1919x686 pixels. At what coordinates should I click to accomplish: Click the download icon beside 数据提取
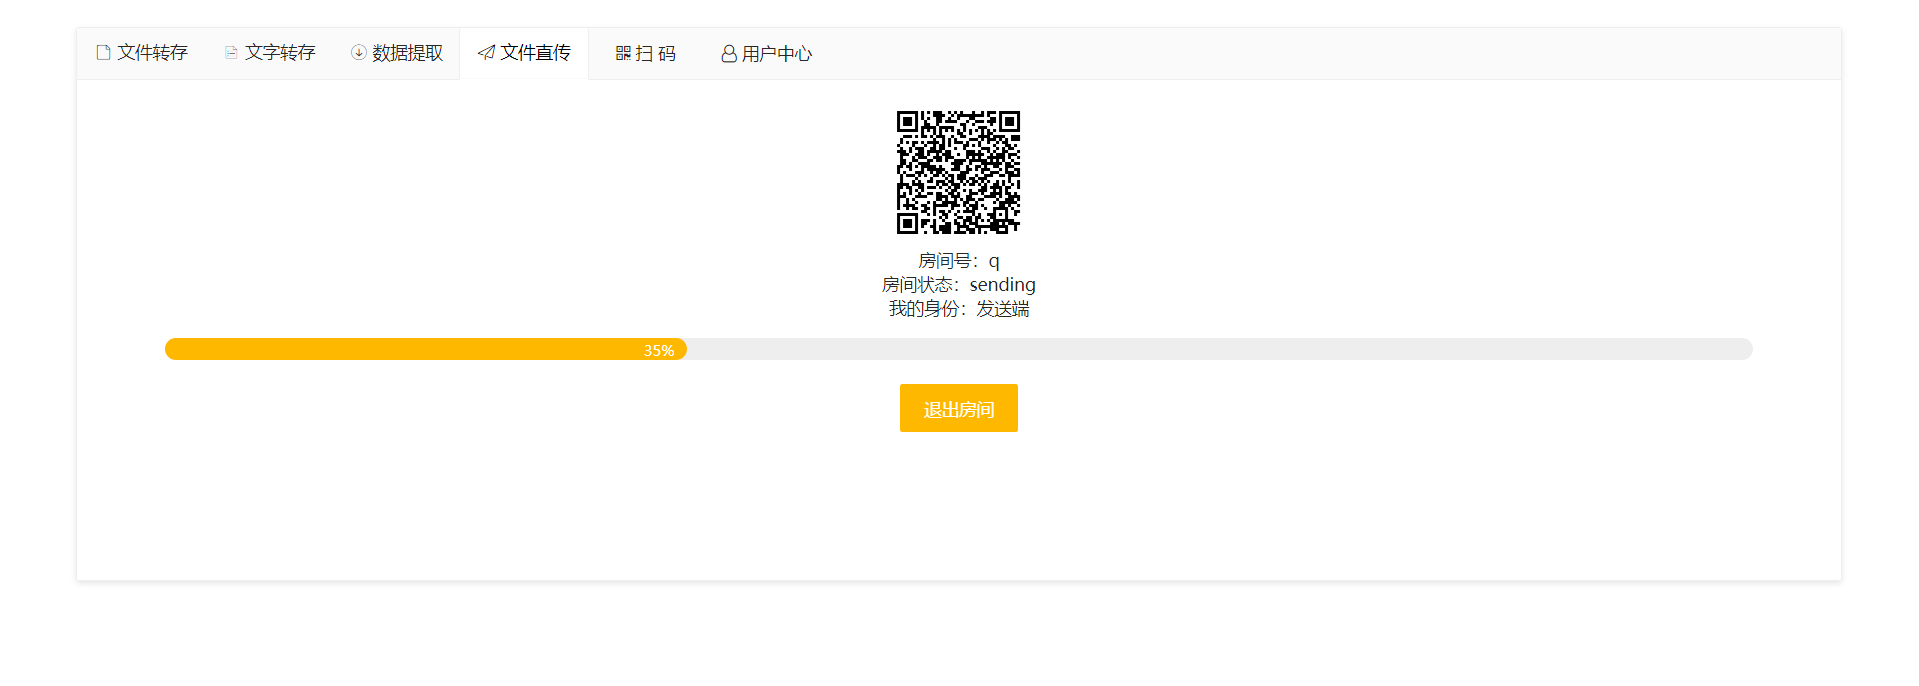click(x=358, y=53)
